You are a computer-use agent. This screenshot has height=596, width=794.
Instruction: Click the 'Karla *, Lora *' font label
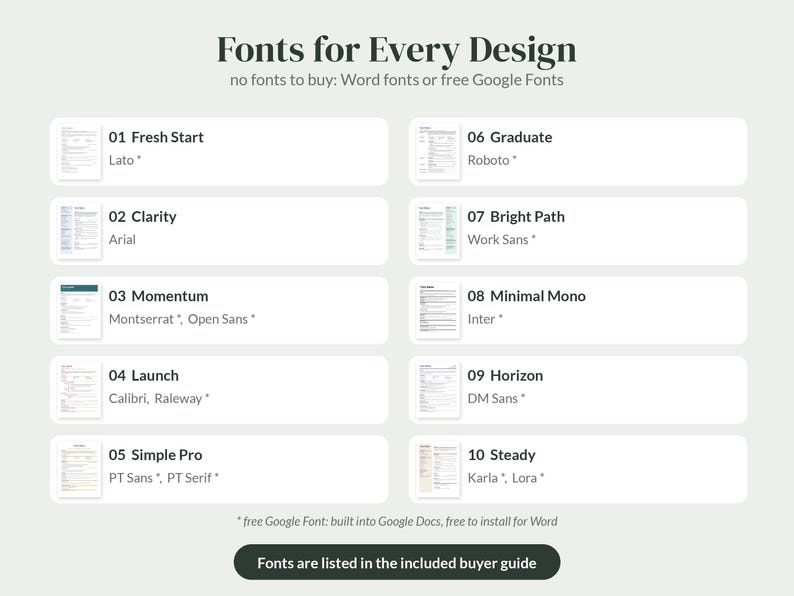(506, 478)
